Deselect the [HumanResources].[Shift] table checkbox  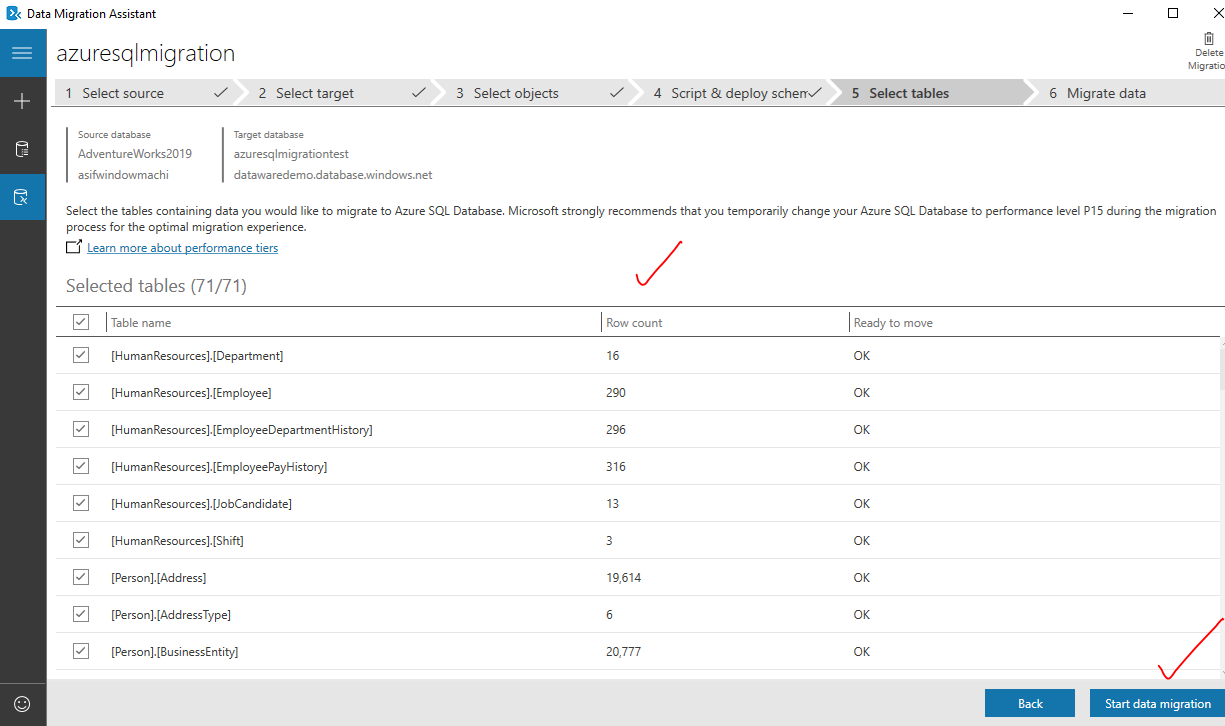(x=81, y=540)
